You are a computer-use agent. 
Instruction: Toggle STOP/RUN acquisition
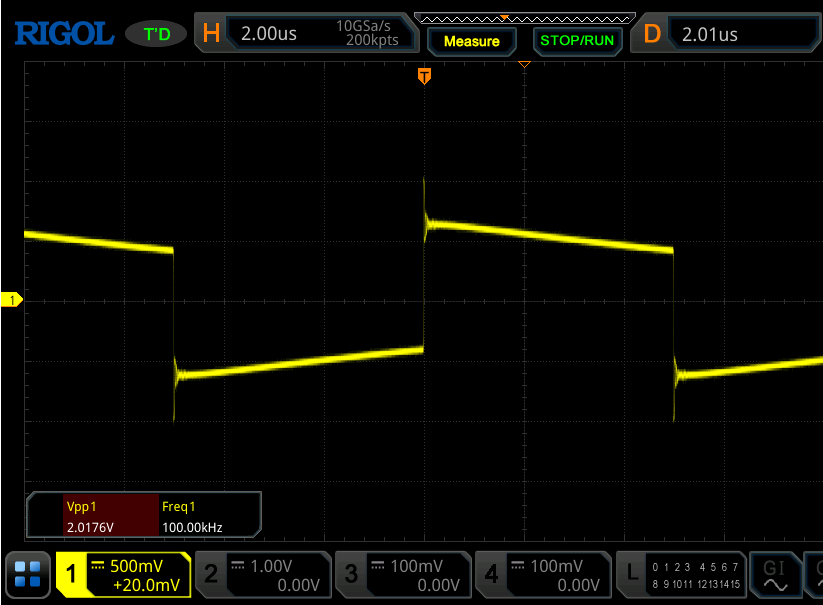(577, 40)
